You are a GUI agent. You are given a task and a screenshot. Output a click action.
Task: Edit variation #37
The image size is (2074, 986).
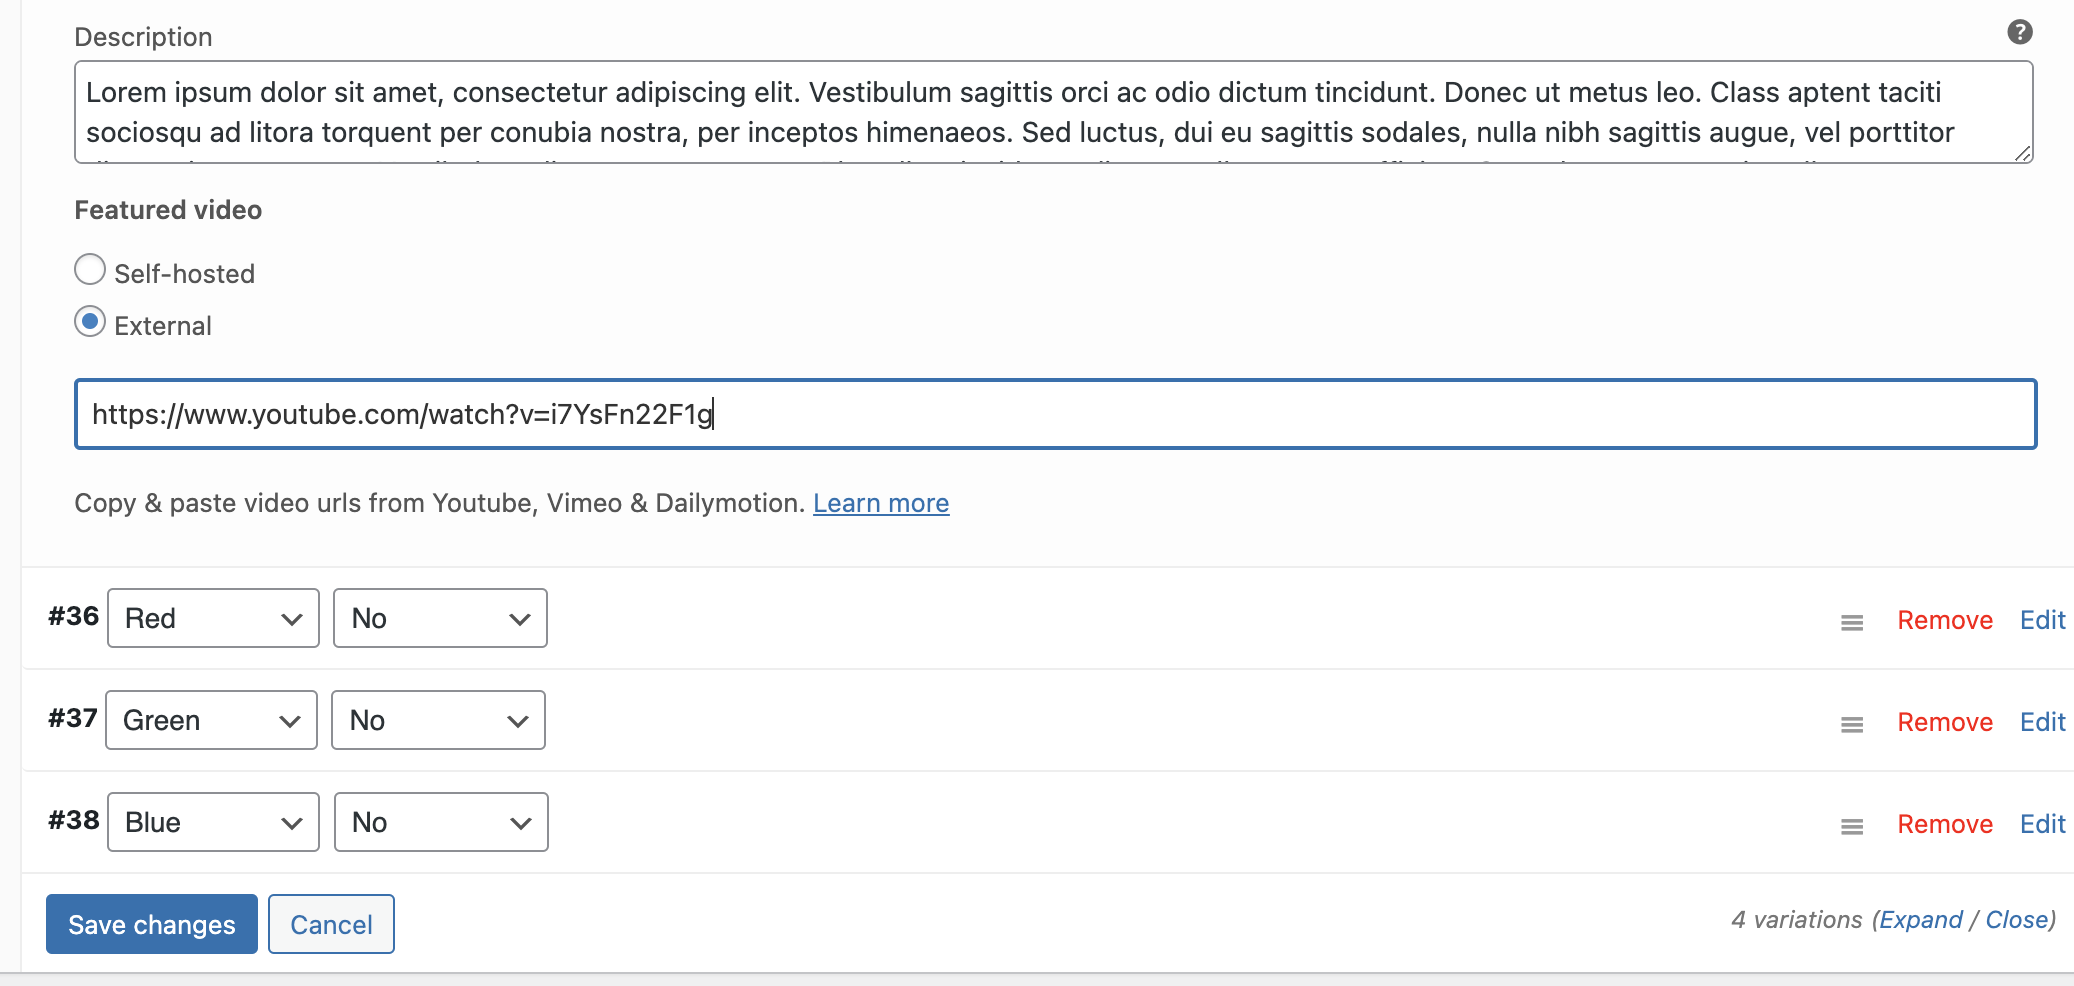(x=2042, y=722)
